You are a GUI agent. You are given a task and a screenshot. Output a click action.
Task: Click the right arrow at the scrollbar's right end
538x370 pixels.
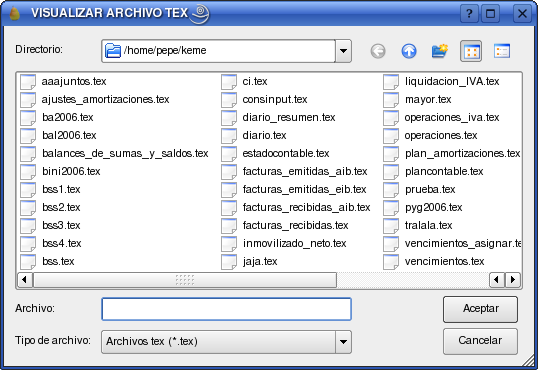513,279
